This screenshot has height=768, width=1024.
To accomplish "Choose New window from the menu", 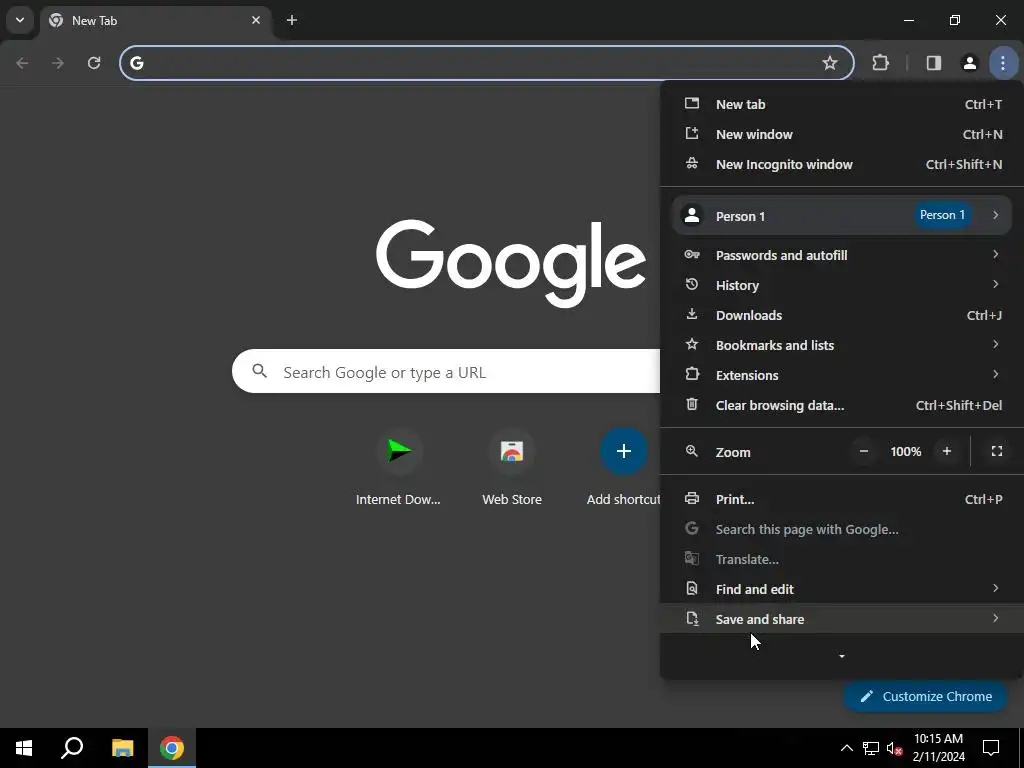I will [842, 135].
